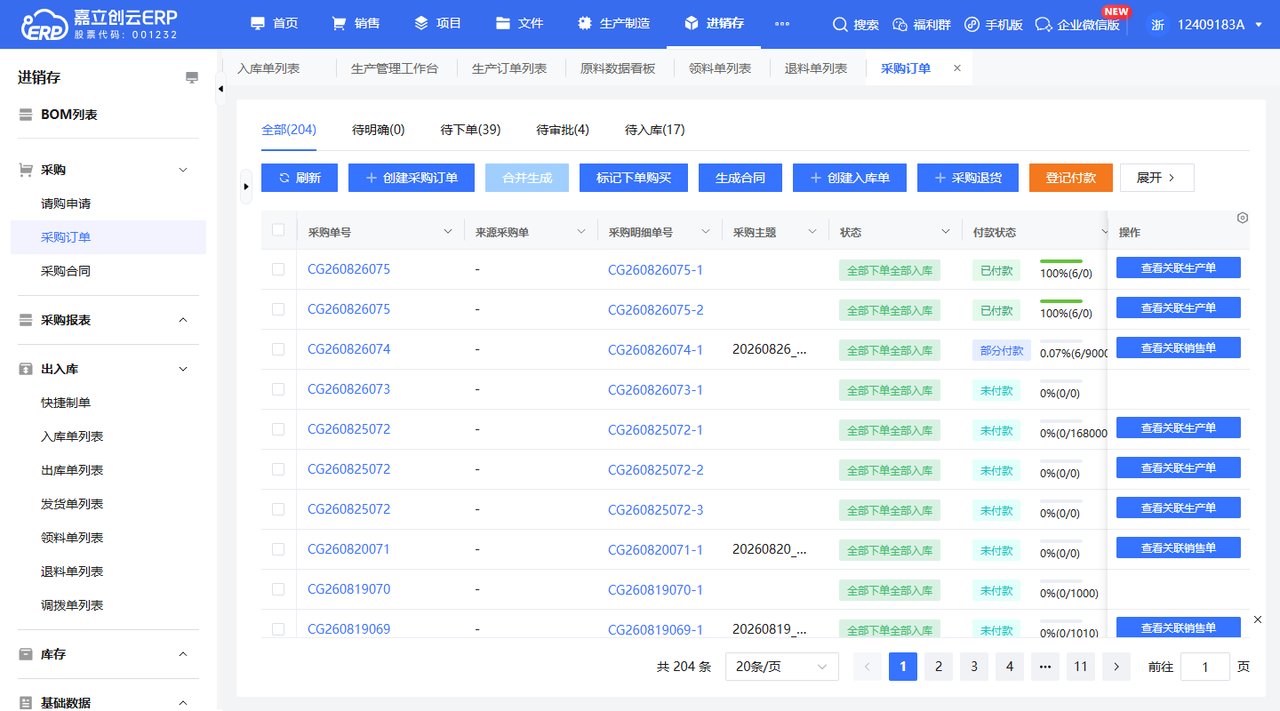Toggle the filter panel arrow beside 刷新

(x=246, y=186)
